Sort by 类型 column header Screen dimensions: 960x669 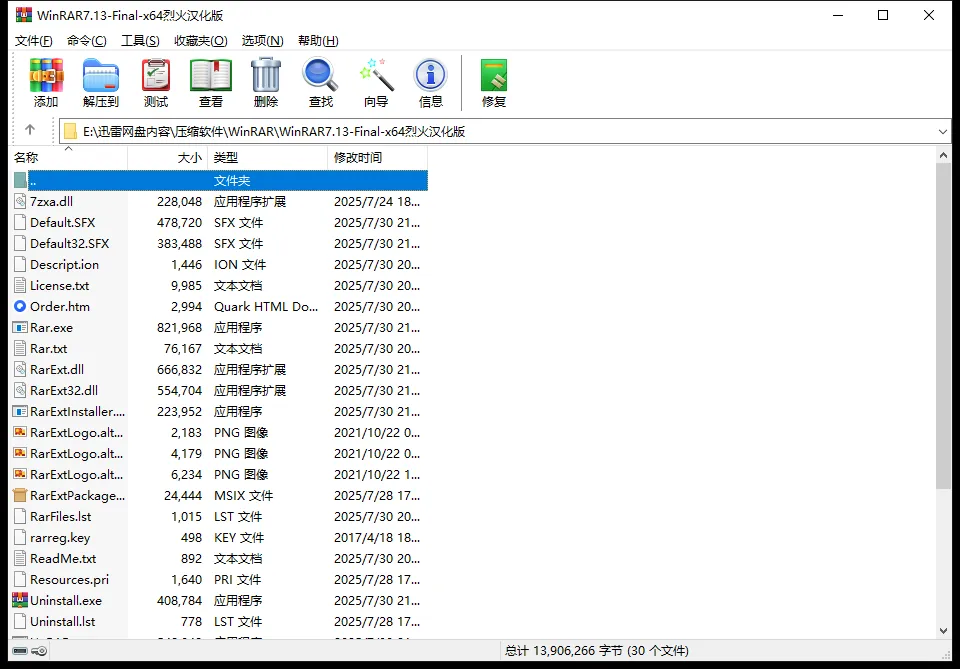coord(268,158)
